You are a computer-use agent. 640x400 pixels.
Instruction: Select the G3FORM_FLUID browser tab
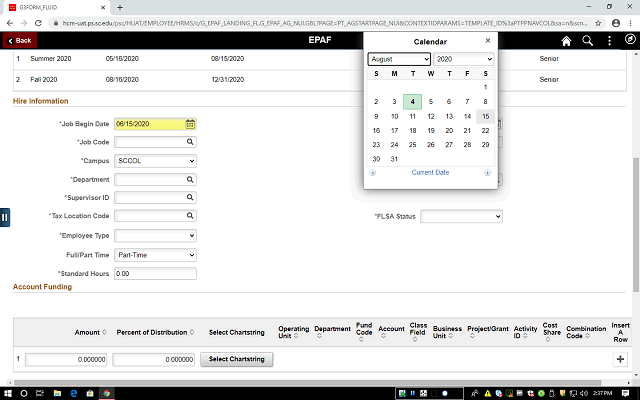coord(57,7)
